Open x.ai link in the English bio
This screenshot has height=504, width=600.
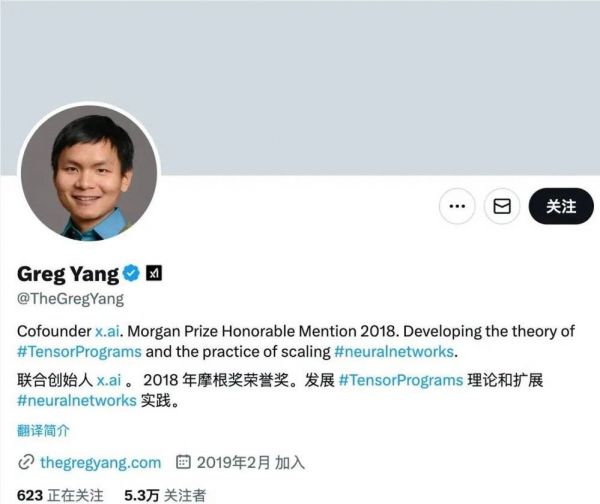tap(107, 331)
